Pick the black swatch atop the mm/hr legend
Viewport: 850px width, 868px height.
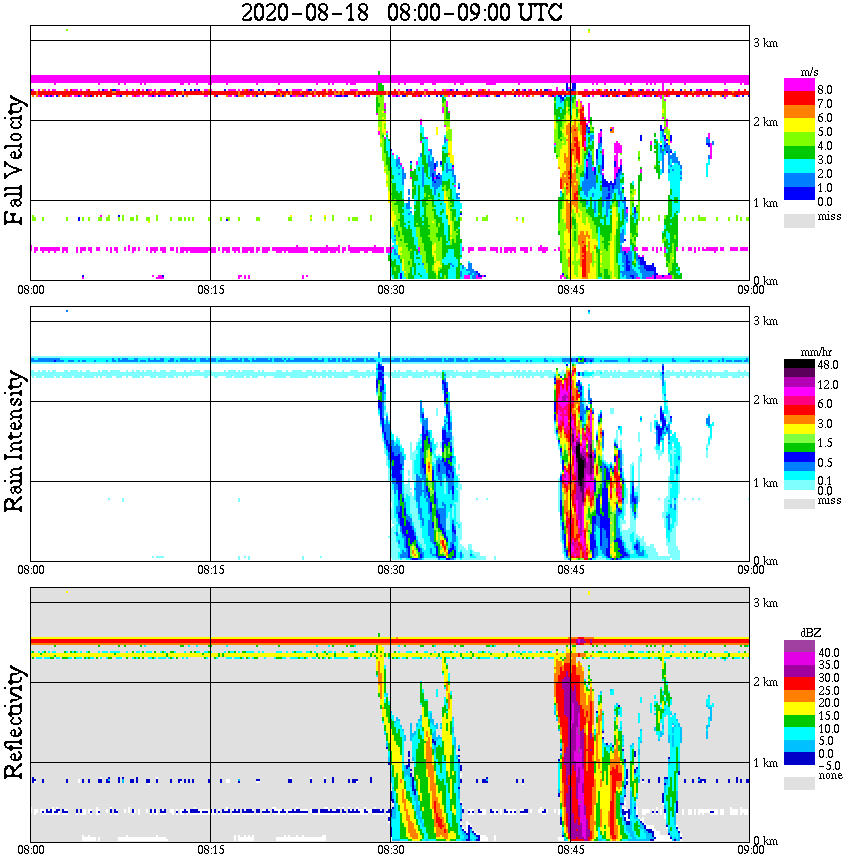point(799,364)
